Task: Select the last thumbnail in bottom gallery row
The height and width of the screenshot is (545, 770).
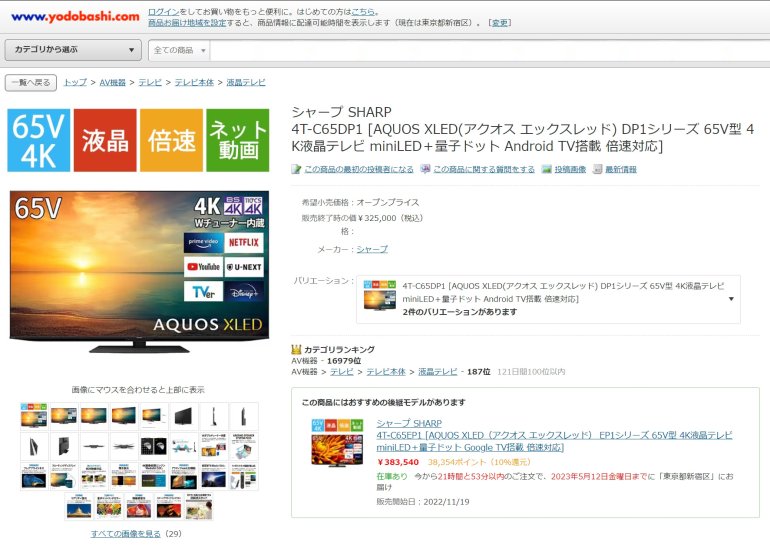Action: 199,506
